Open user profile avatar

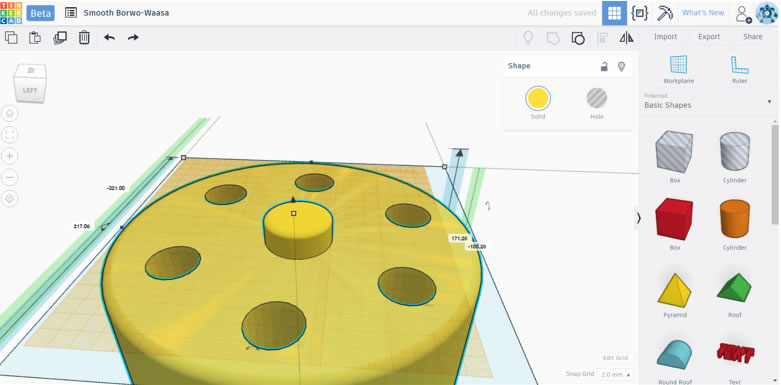(767, 13)
